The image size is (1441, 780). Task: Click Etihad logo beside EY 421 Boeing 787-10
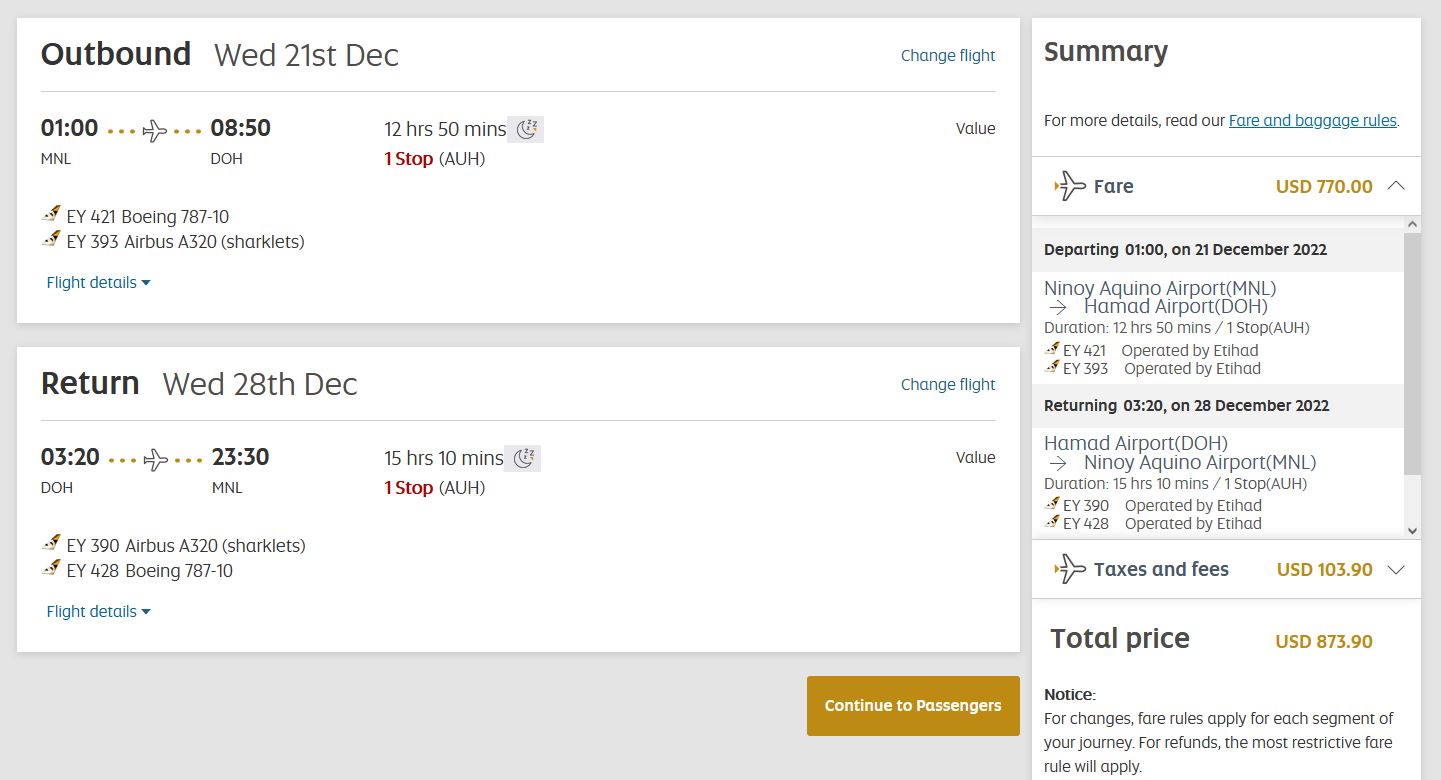[x=51, y=215]
